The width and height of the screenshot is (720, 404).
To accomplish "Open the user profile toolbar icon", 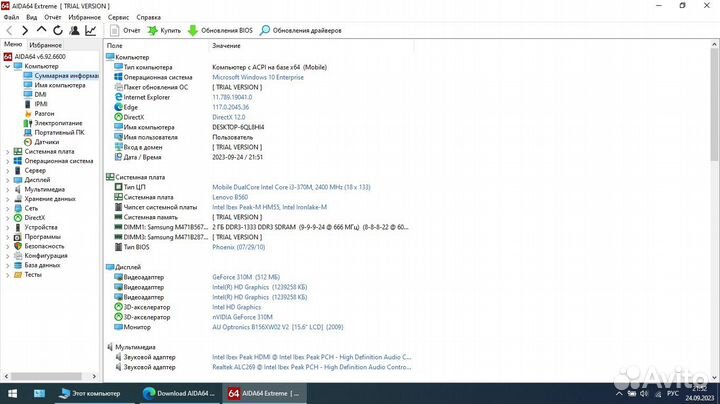I will pyautogui.click(x=74, y=31).
